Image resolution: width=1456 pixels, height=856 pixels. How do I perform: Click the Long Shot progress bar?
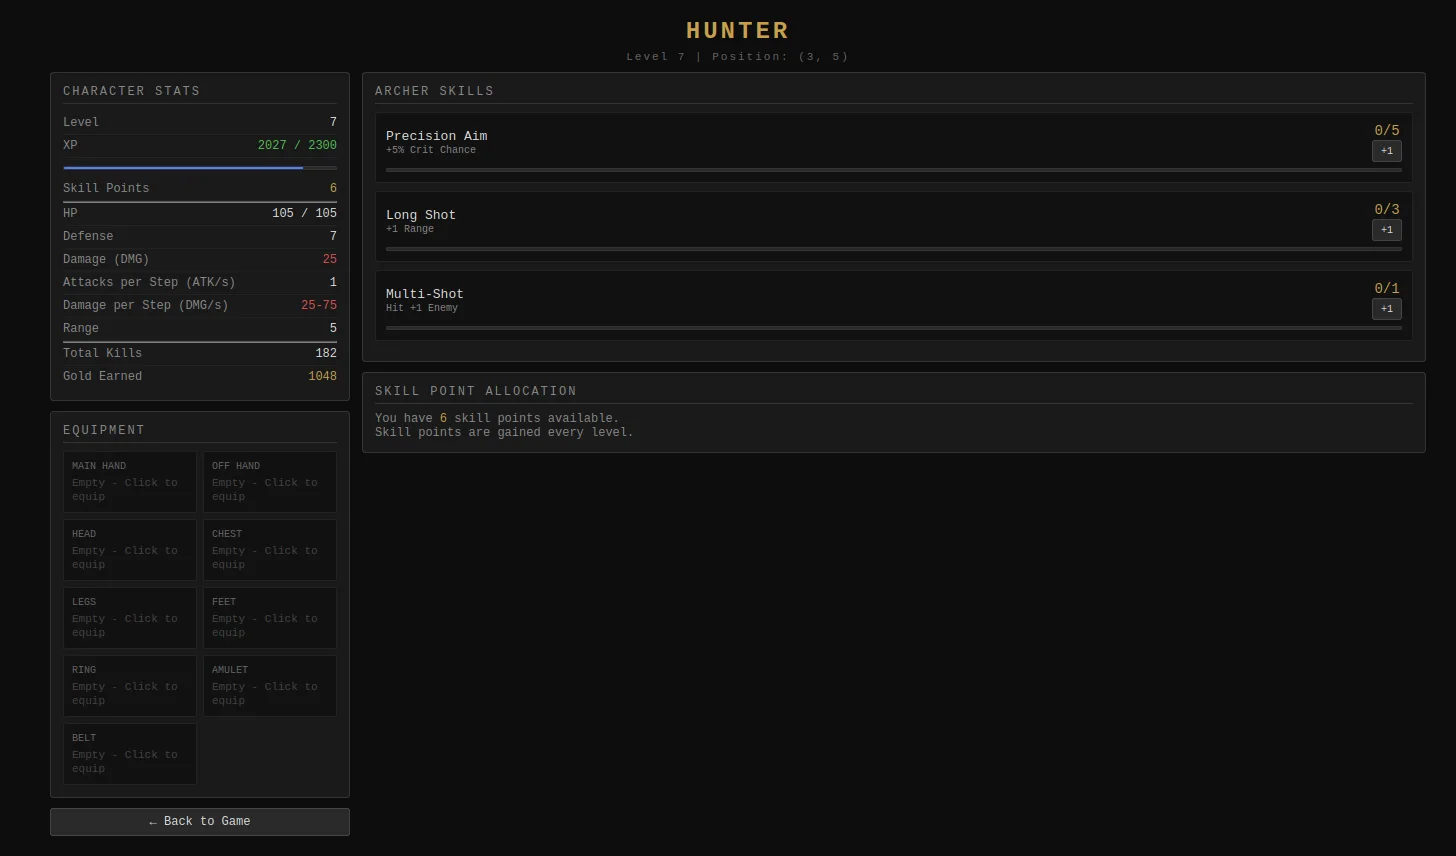(893, 249)
